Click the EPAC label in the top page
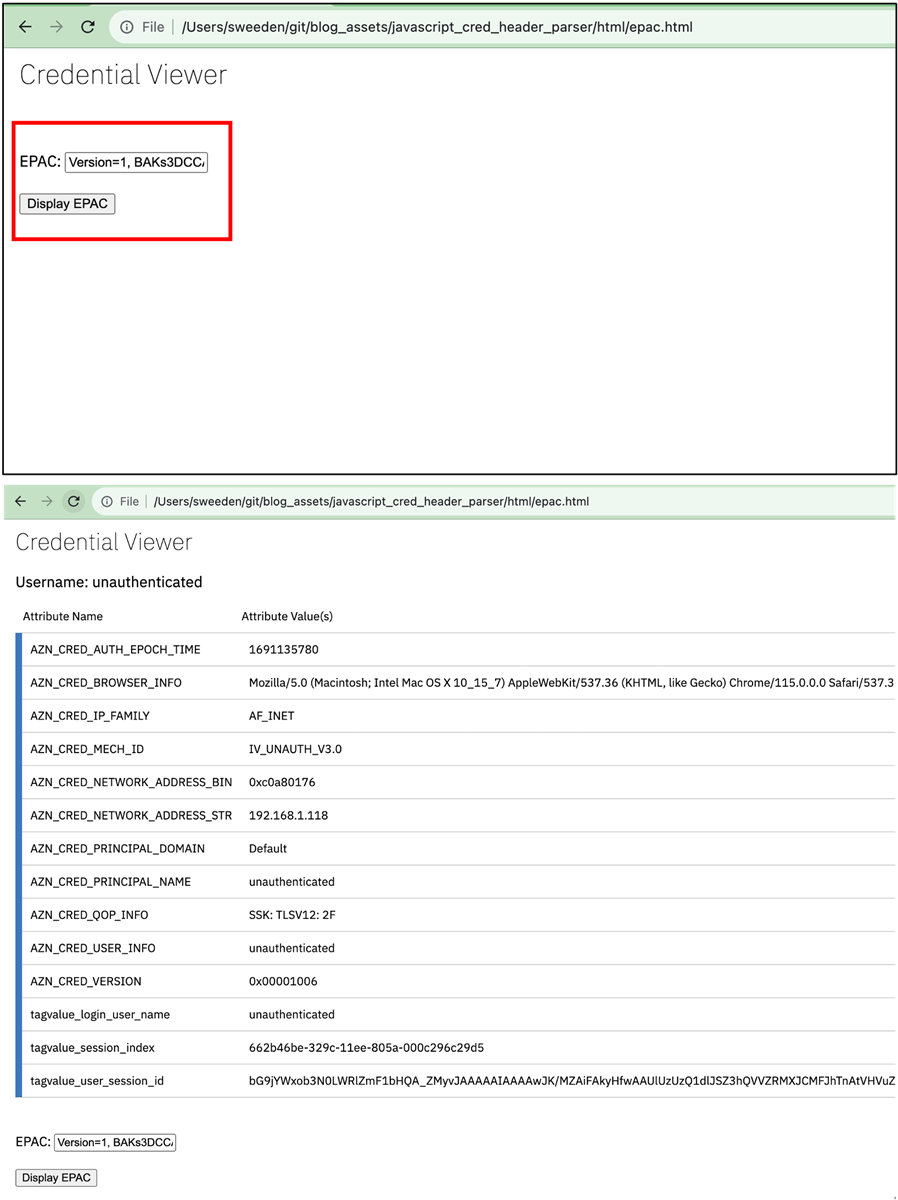 point(40,162)
